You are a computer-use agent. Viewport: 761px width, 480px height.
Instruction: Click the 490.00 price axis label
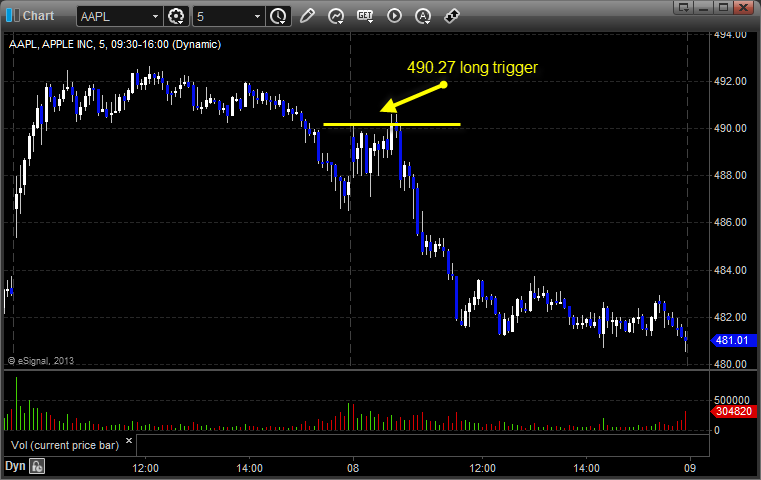coord(730,128)
